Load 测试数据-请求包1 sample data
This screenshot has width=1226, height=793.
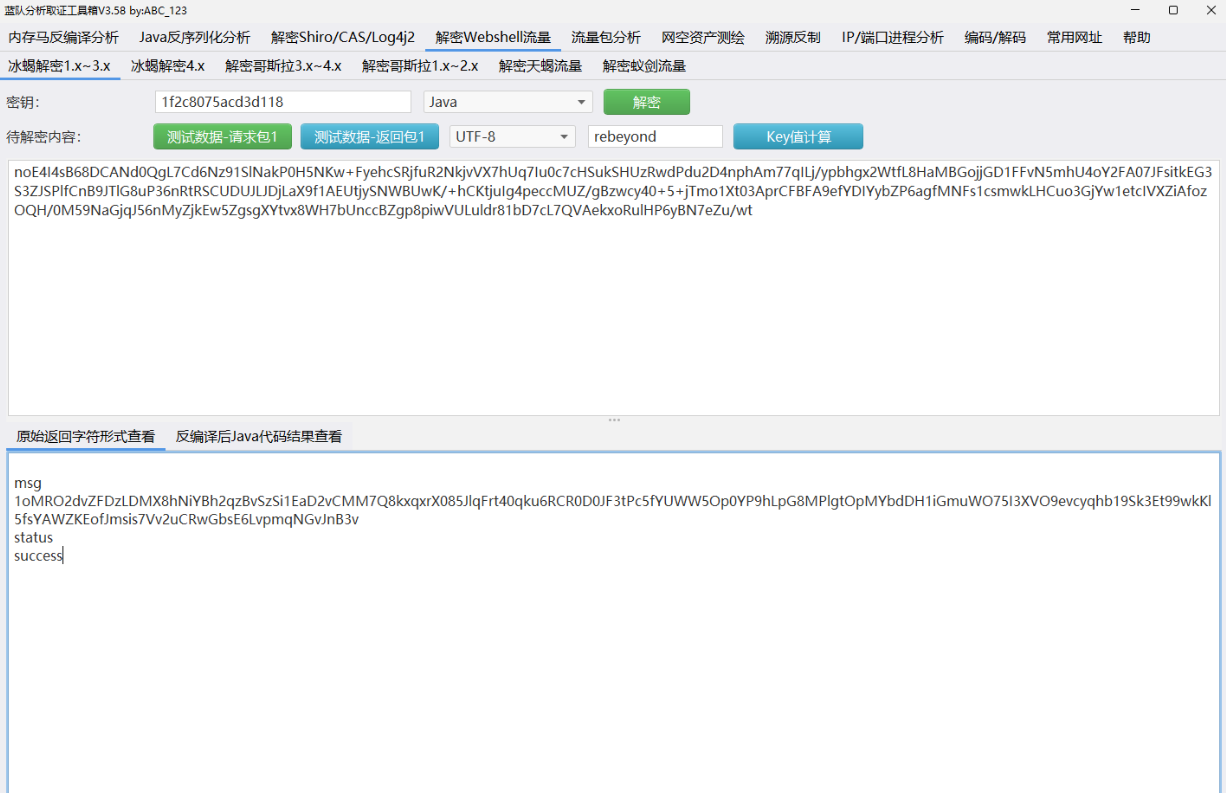[222, 136]
